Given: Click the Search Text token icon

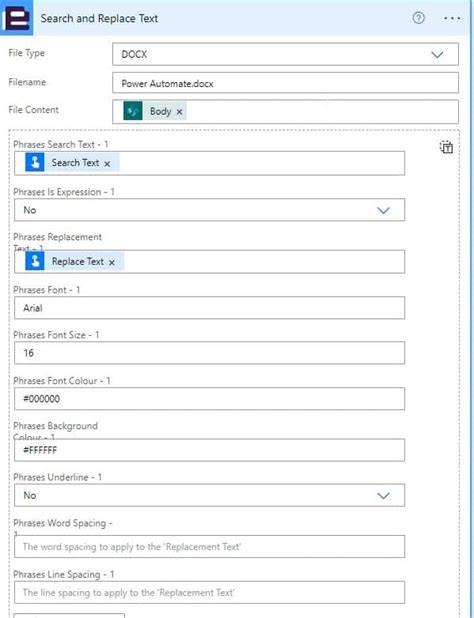Looking at the screenshot, I should click(x=35, y=162).
